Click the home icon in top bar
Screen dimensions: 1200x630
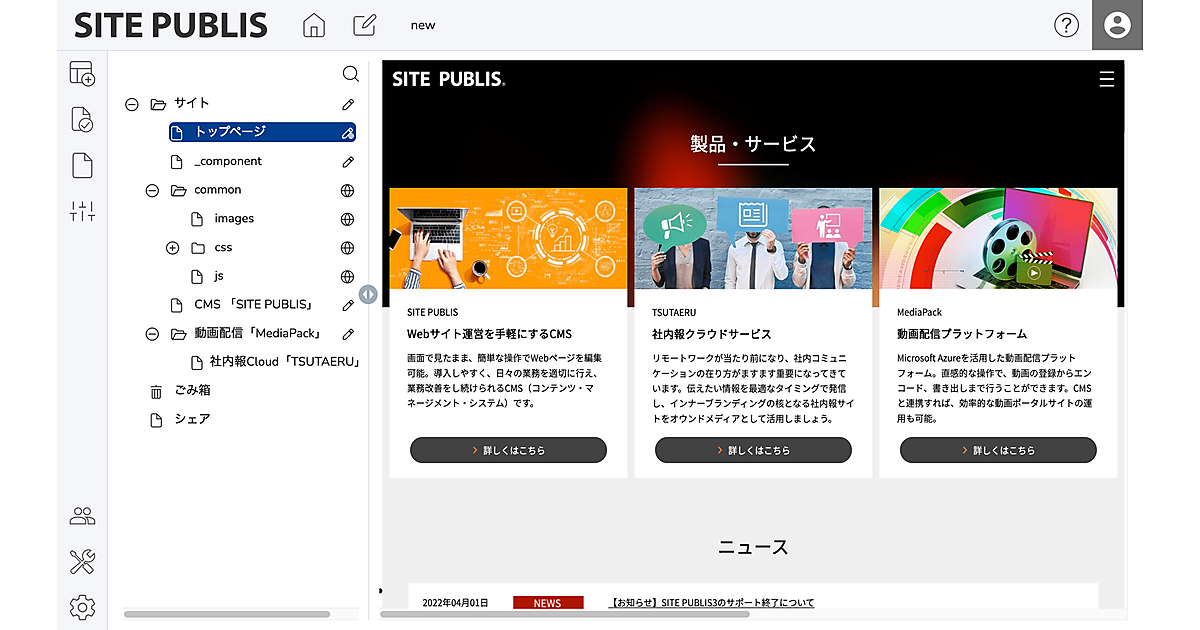[314, 25]
